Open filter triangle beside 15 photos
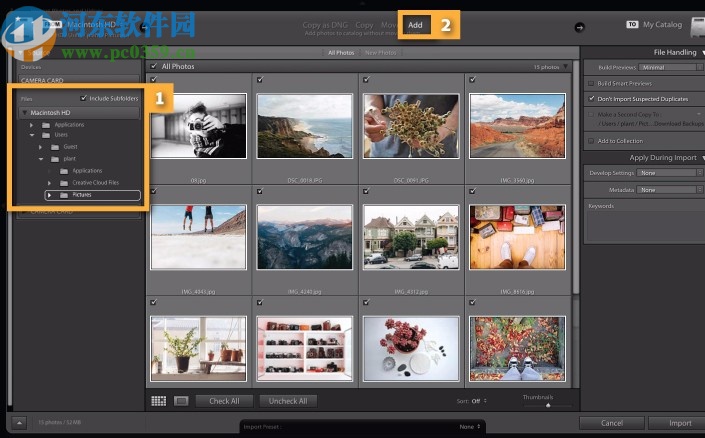Image resolution: width=705 pixels, height=438 pixels. tap(566, 67)
